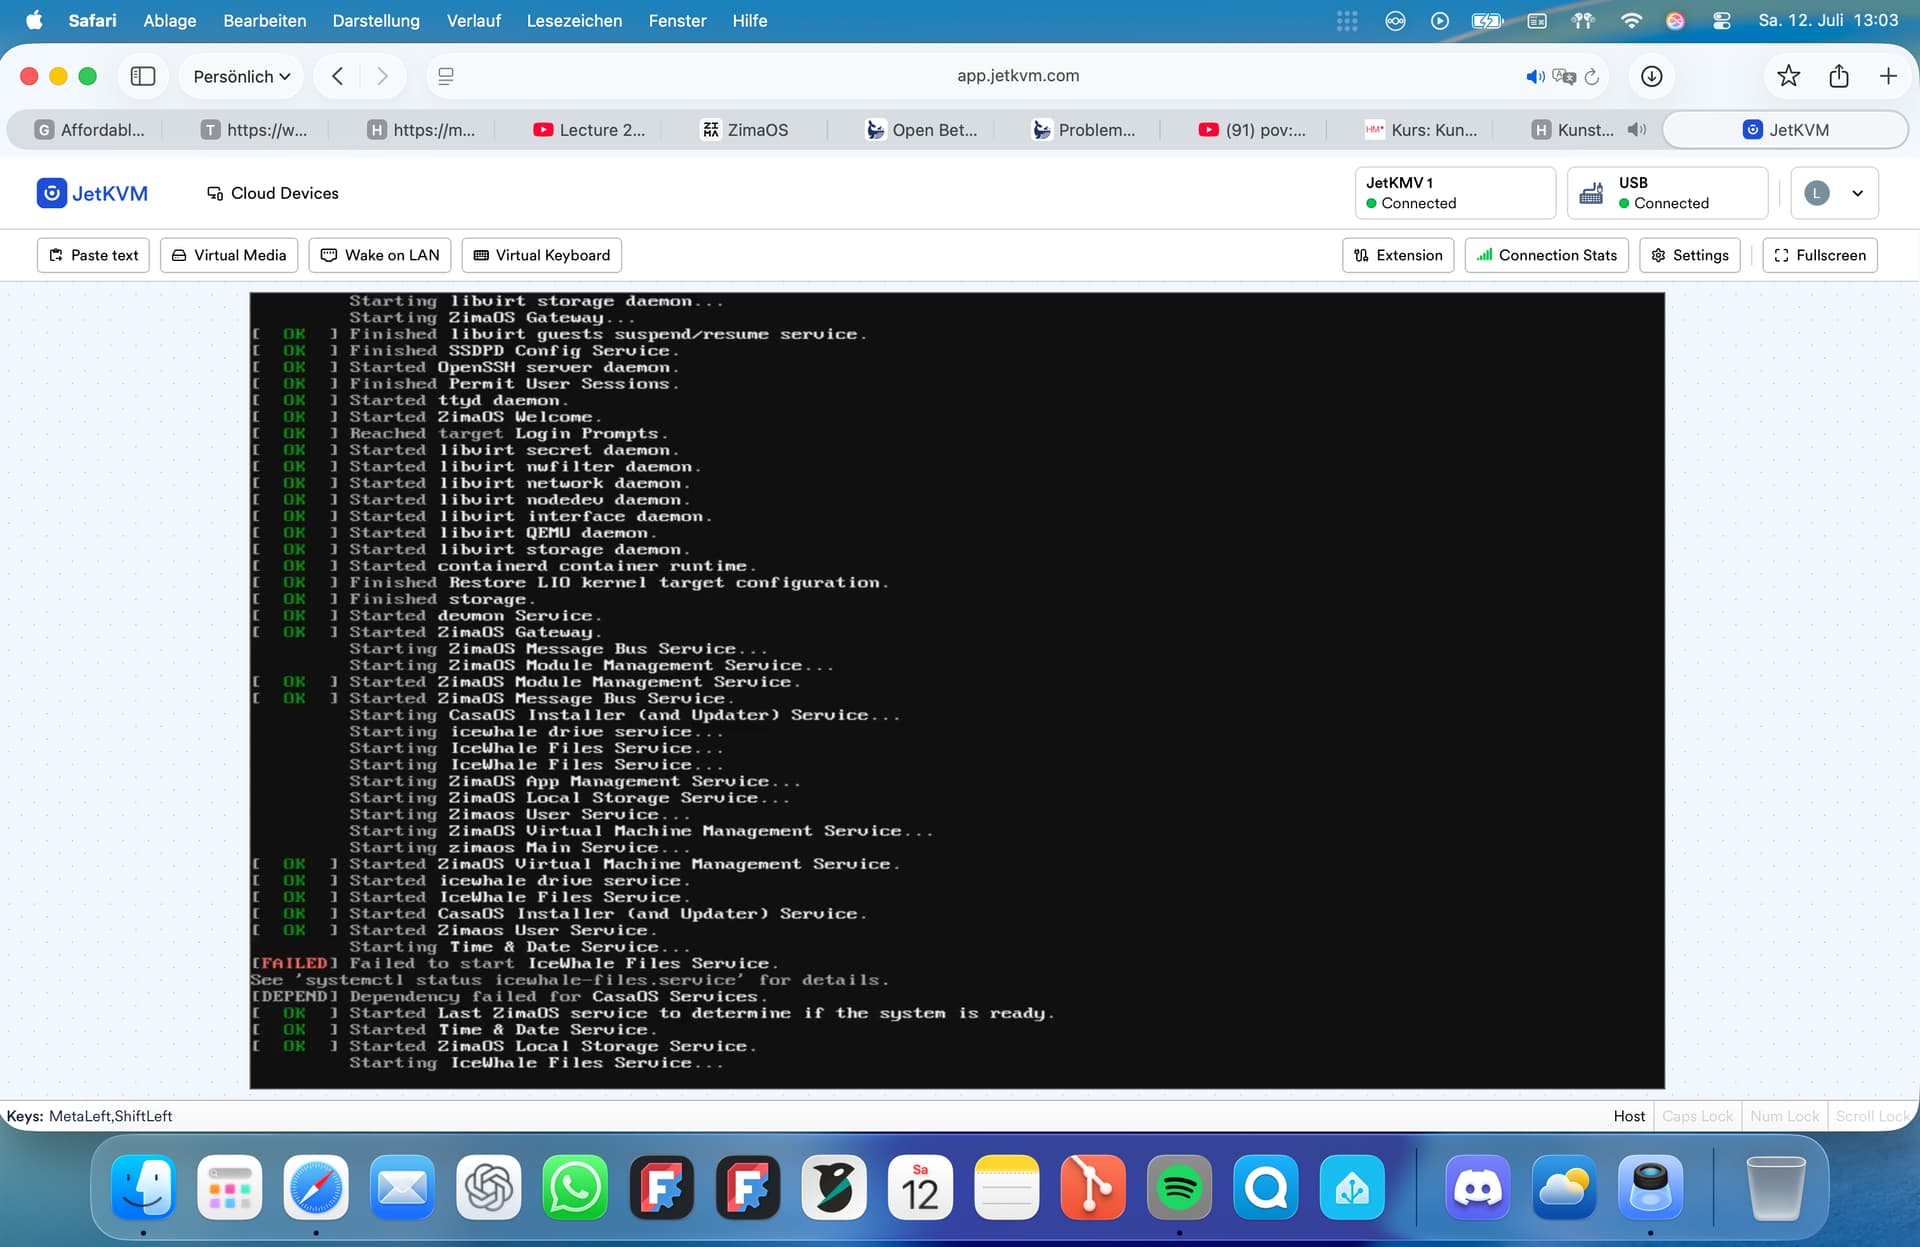This screenshot has height=1247, width=1920.
Task: Click the translate page icon
Action: pos(1564,76)
